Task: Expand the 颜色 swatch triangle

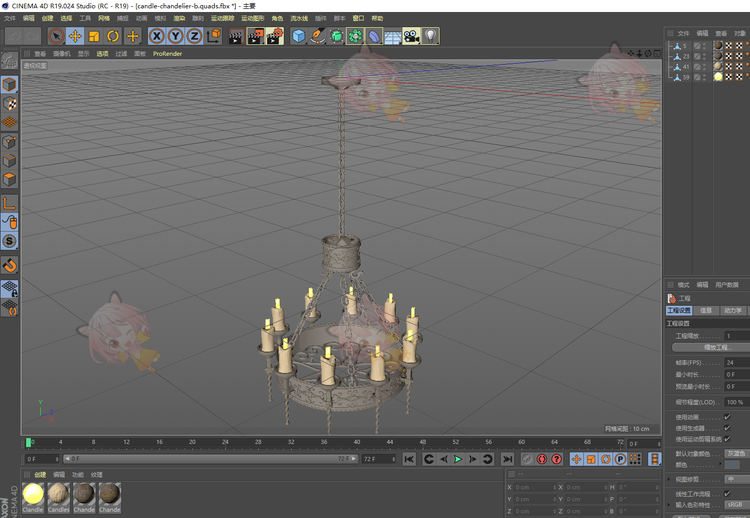Action: coord(720,464)
